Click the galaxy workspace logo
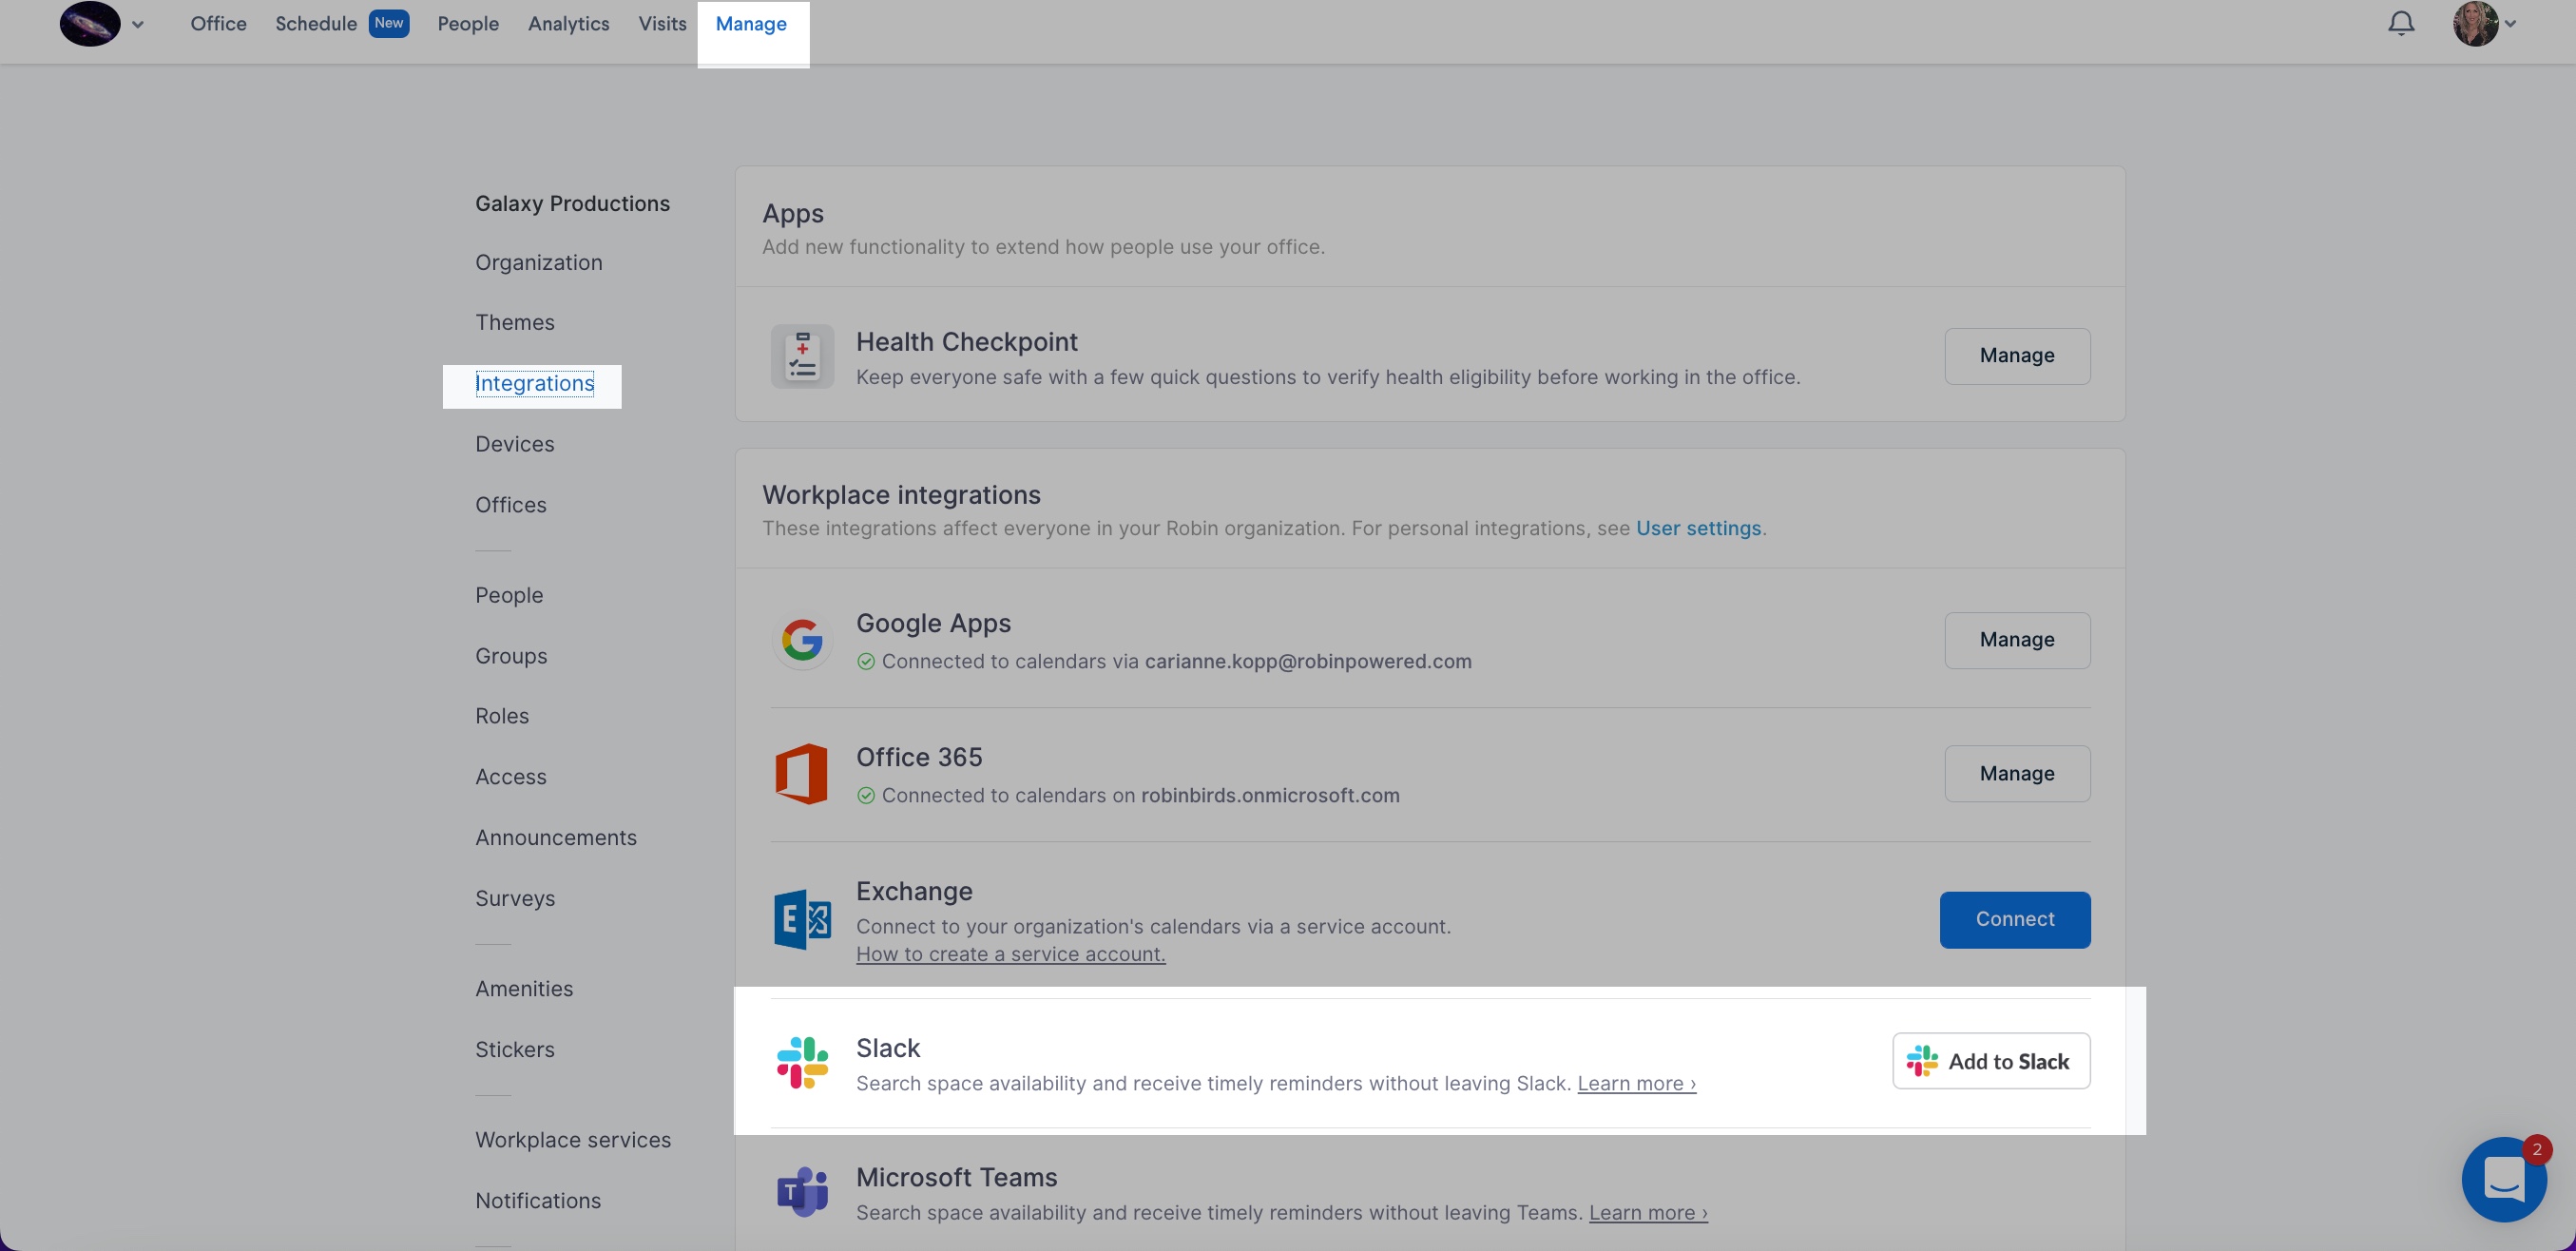The height and width of the screenshot is (1251, 2576). [89, 22]
